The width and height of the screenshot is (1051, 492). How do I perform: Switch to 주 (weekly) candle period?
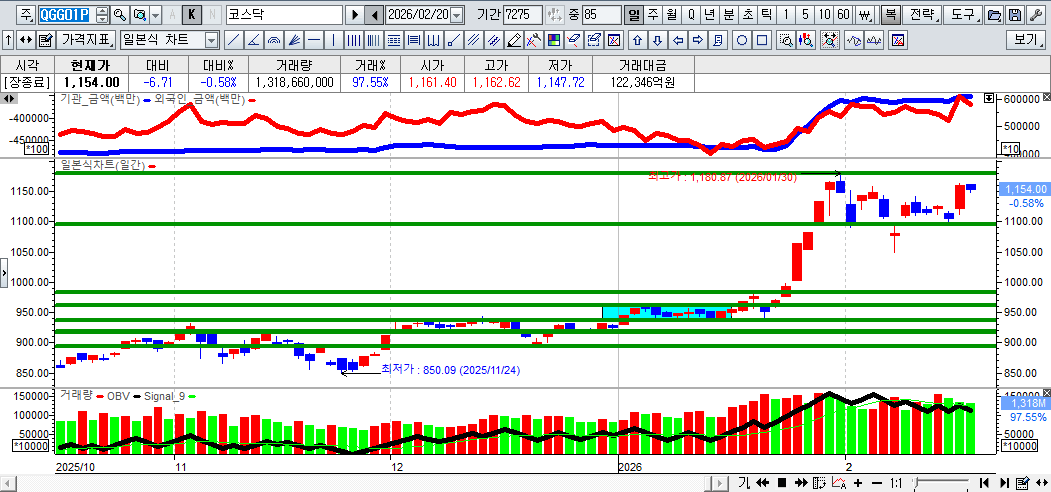(652, 15)
